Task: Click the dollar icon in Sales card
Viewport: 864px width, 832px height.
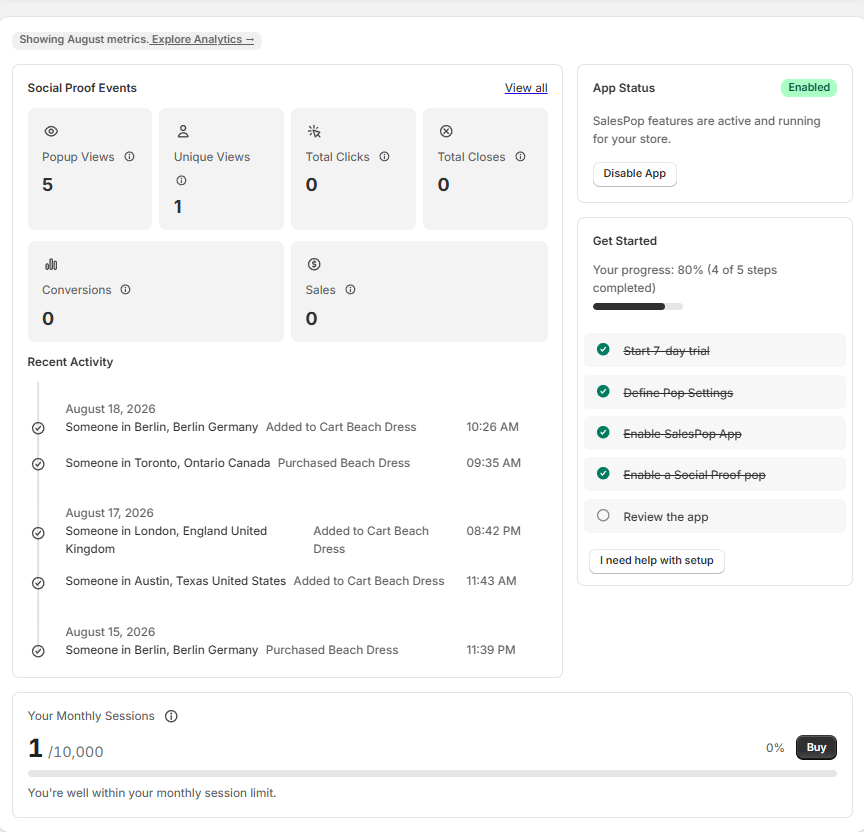Action: coord(314,264)
